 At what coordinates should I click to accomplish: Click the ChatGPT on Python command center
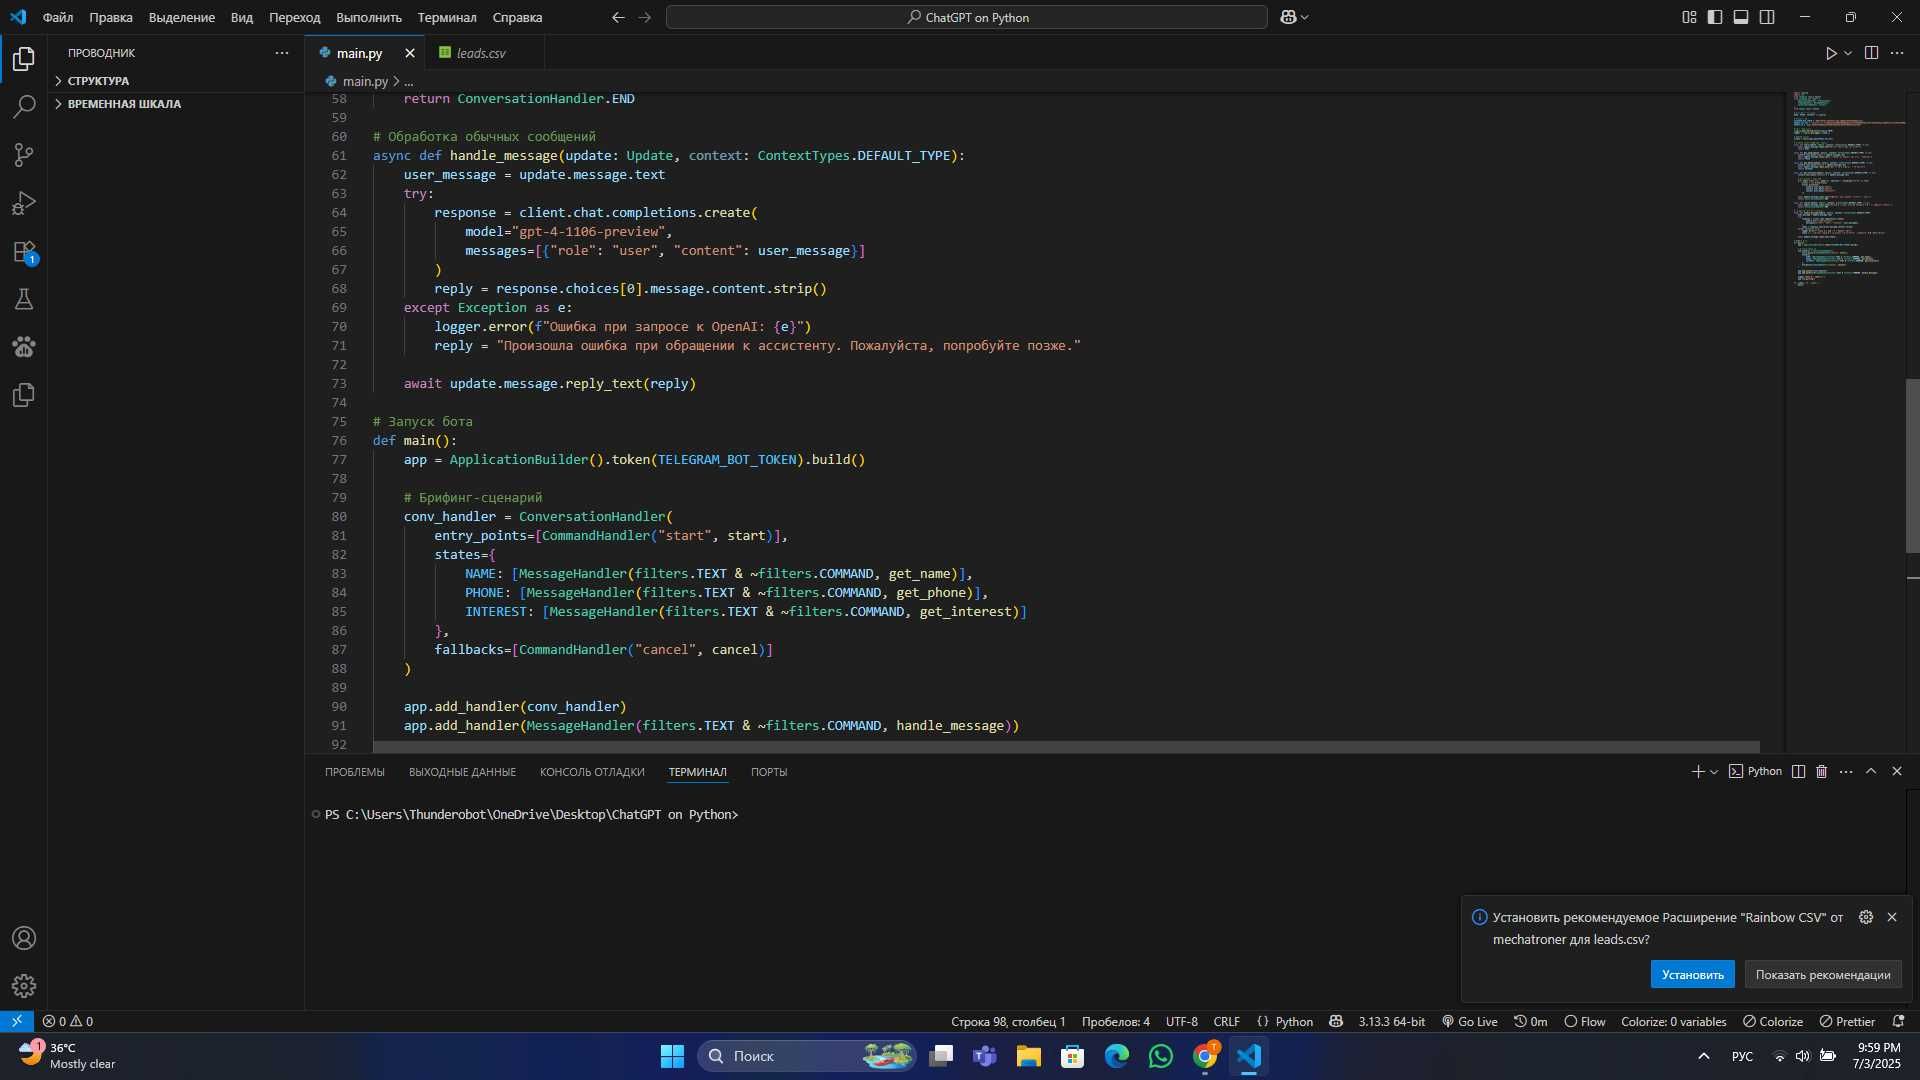tap(967, 17)
